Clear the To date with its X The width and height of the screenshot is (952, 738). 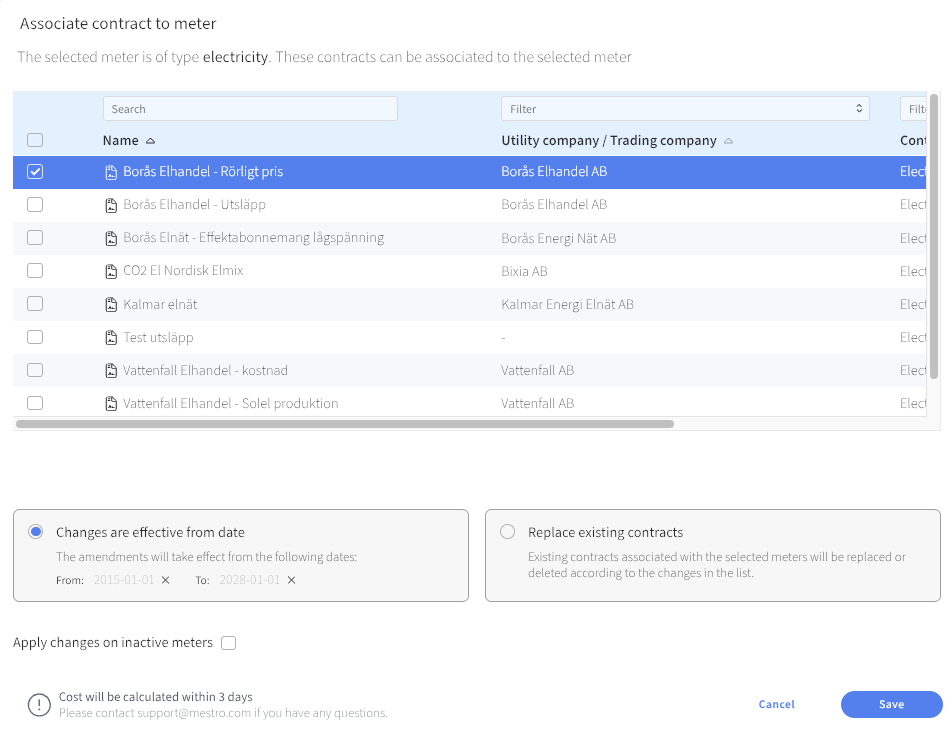click(x=291, y=580)
